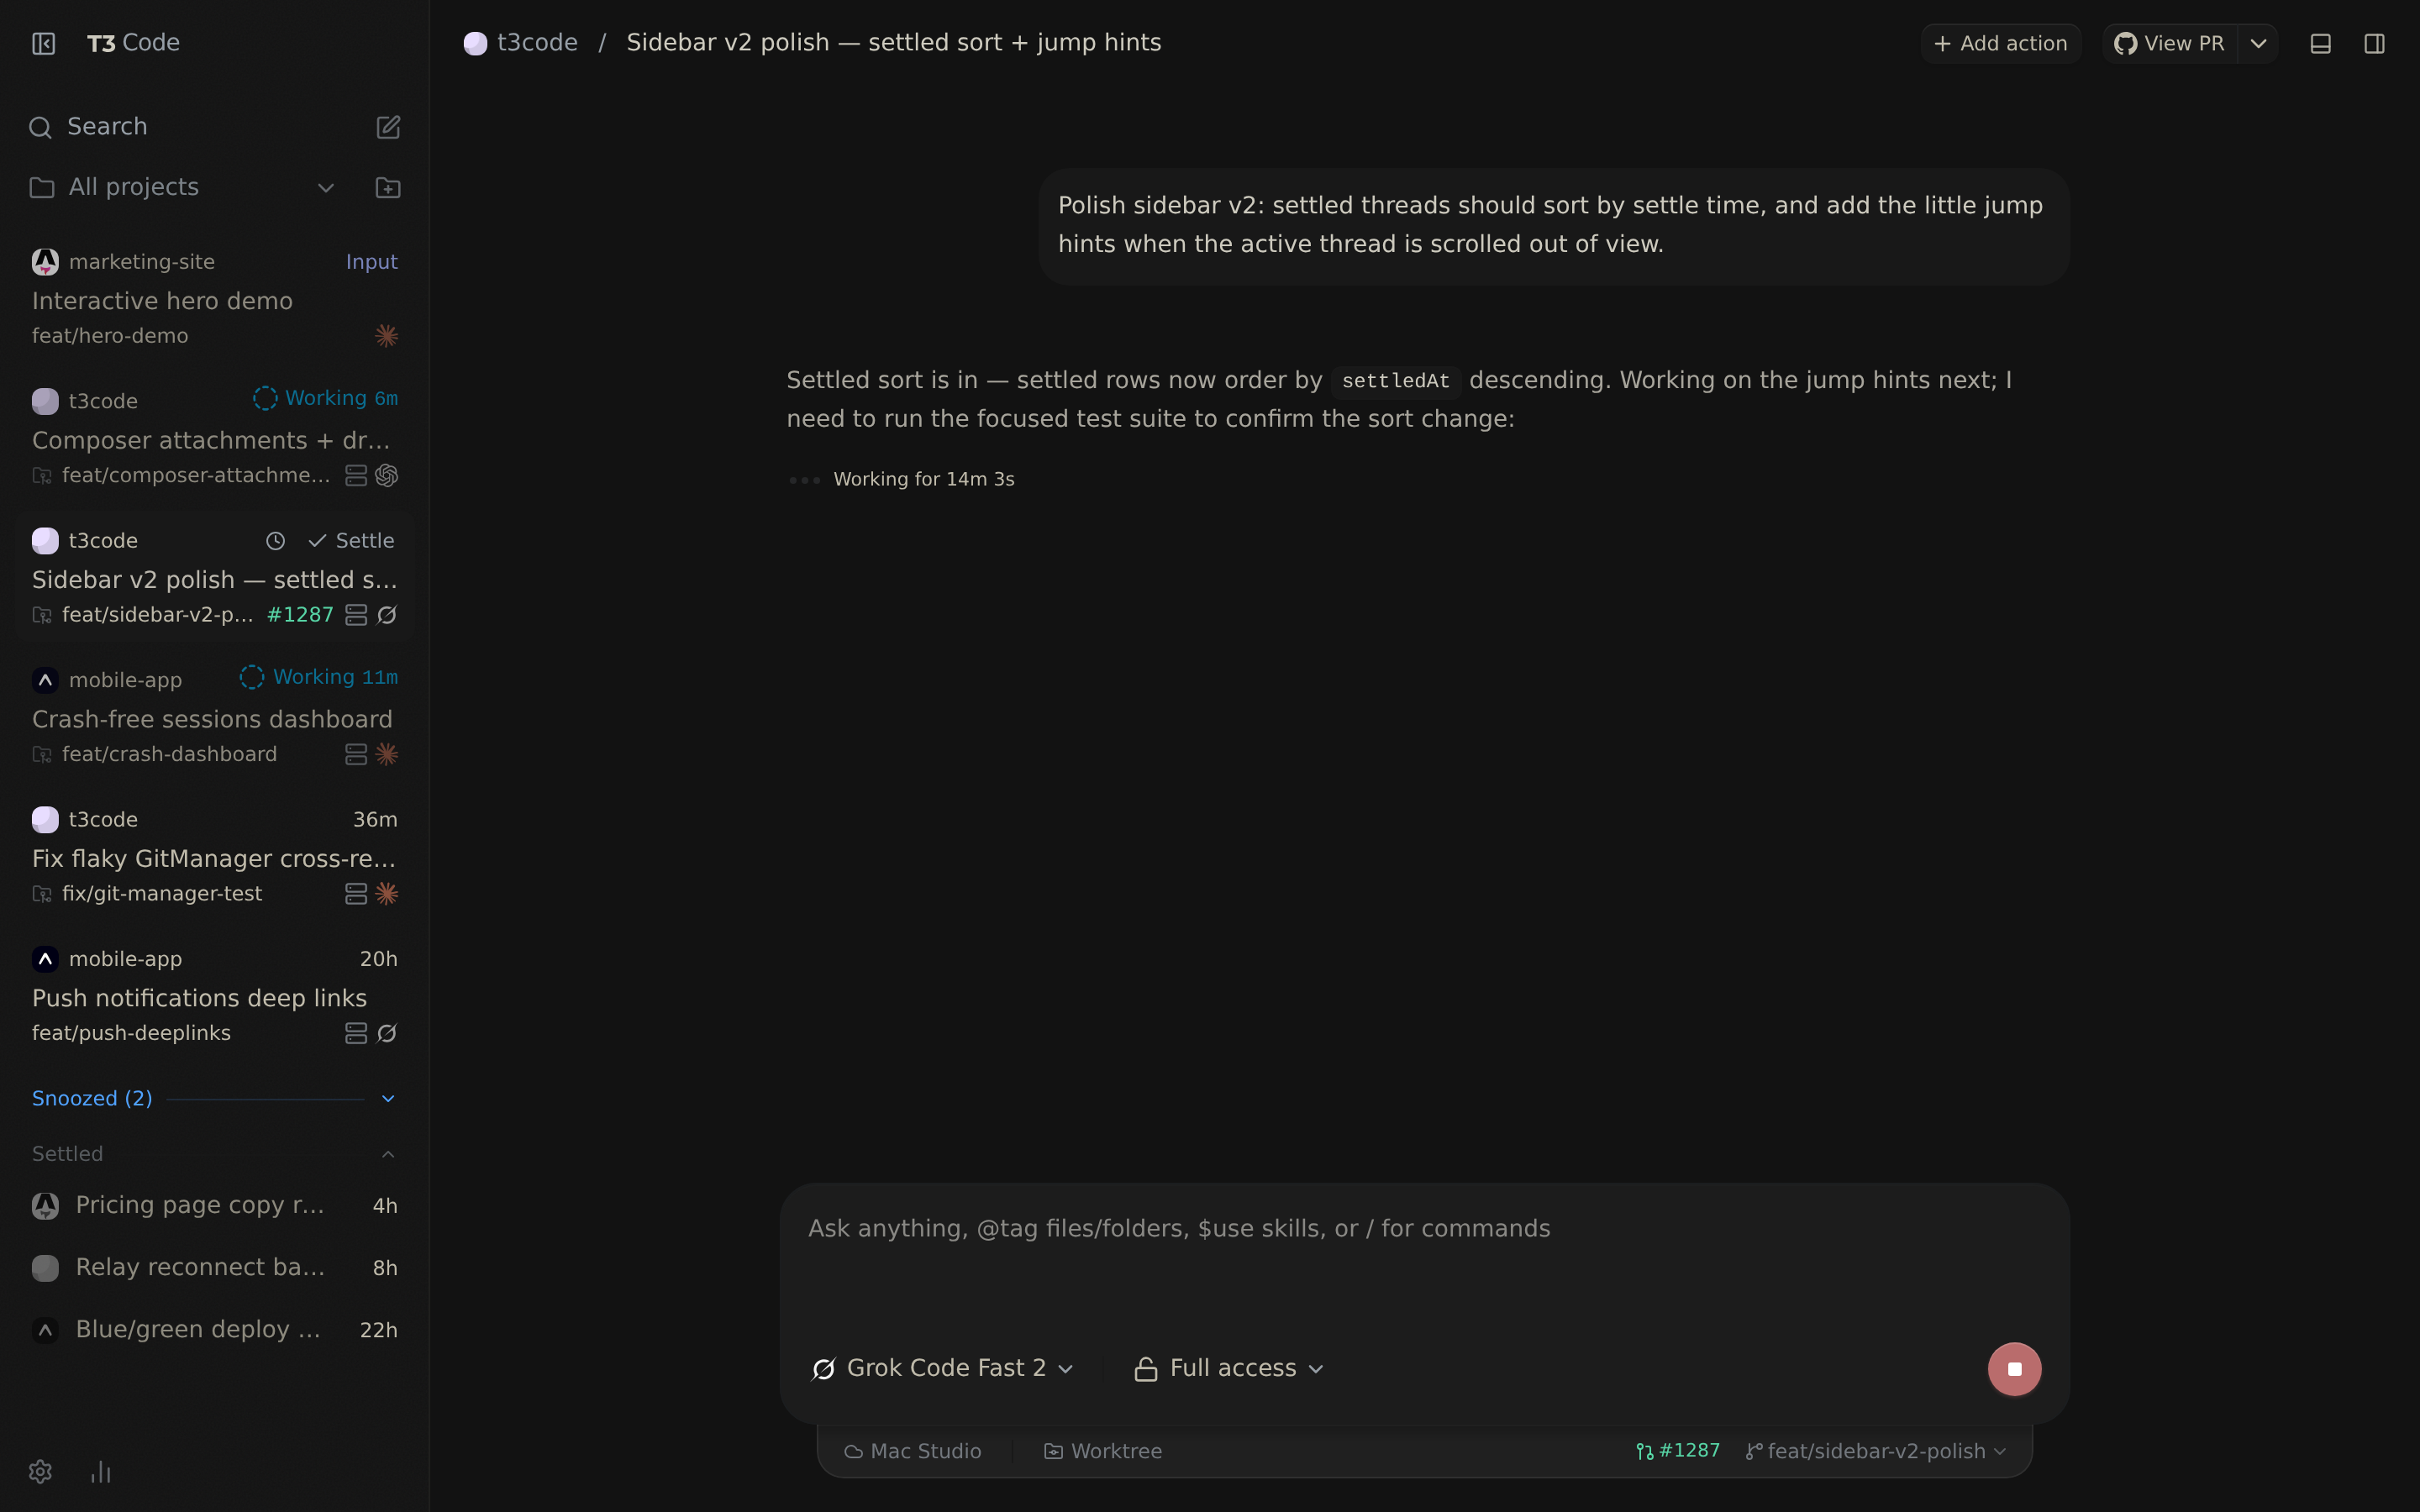Click the snooze clock icon on the Sidebar v2 thread
Screen dimensions: 2420x1512
pyautogui.click(x=275, y=541)
